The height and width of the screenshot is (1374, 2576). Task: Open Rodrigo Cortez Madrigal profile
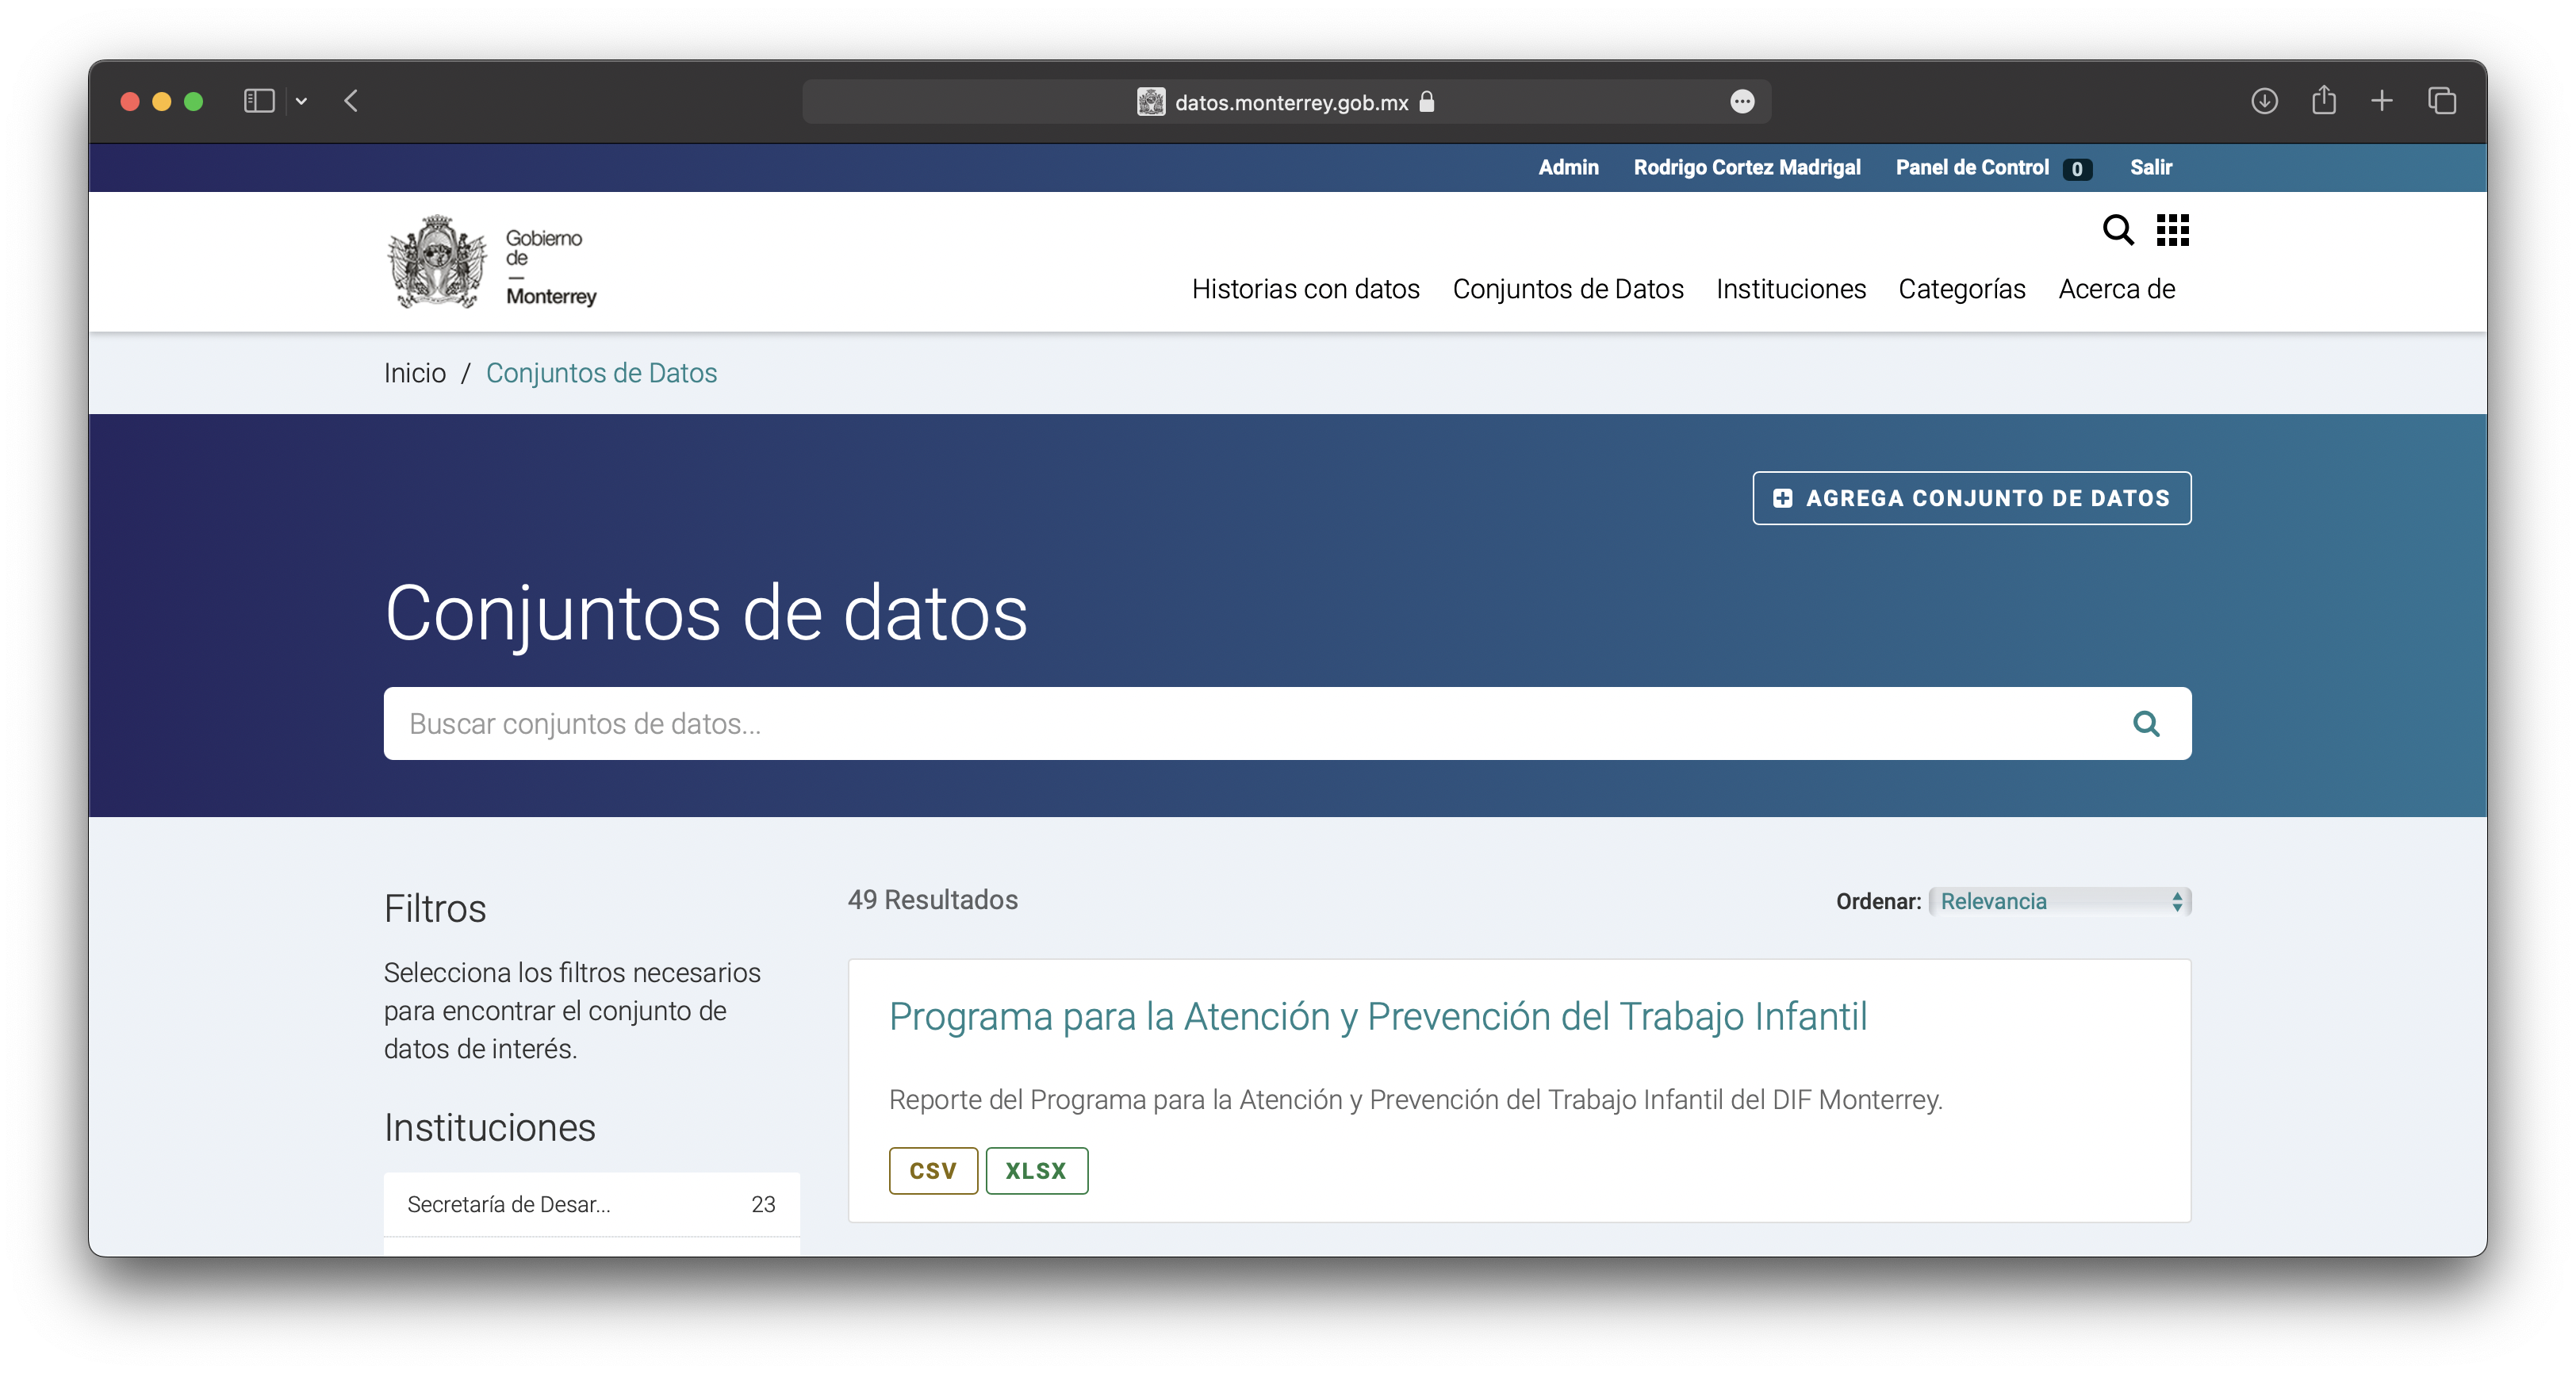[x=1747, y=167]
